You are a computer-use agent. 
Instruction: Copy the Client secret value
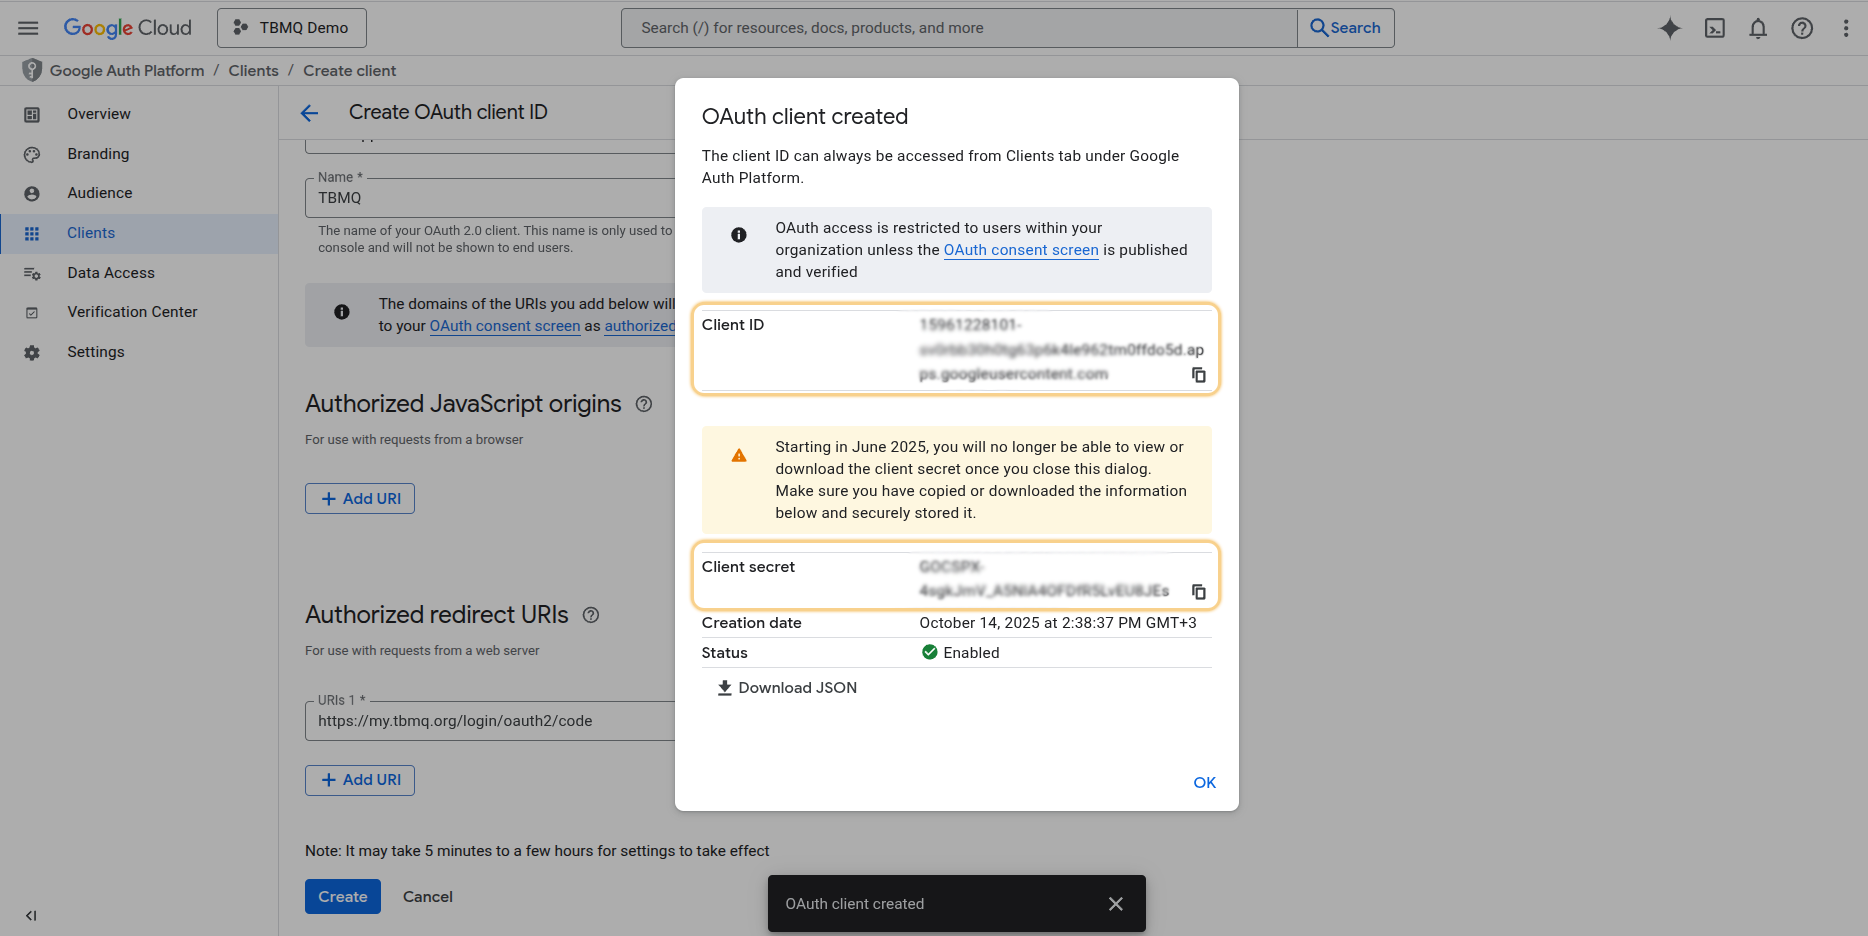click(x=1198, y=592)
